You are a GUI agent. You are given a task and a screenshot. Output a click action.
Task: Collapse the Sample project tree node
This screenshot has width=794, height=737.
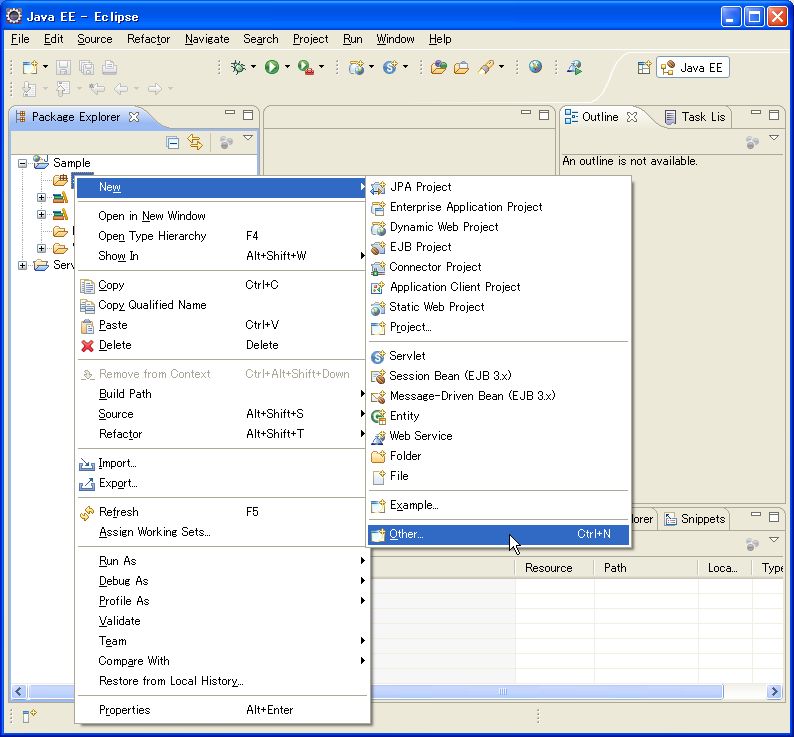coord(22,163)
